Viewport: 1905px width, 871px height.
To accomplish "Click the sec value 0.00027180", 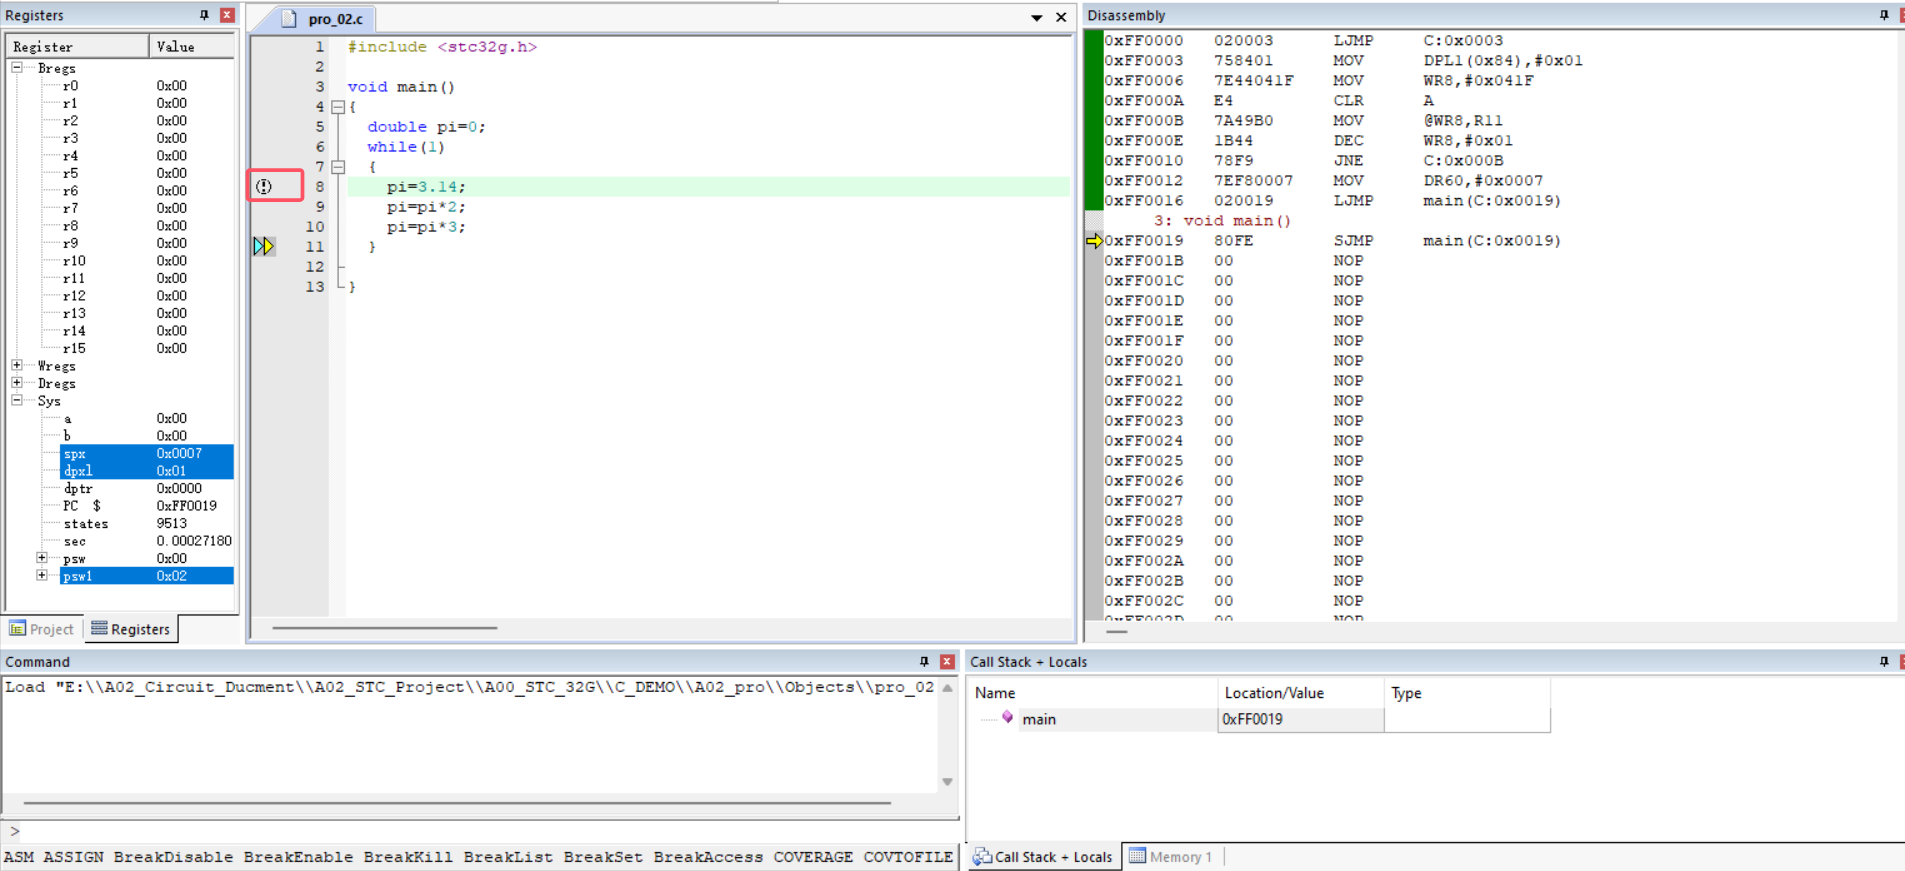I will point(194,541).
